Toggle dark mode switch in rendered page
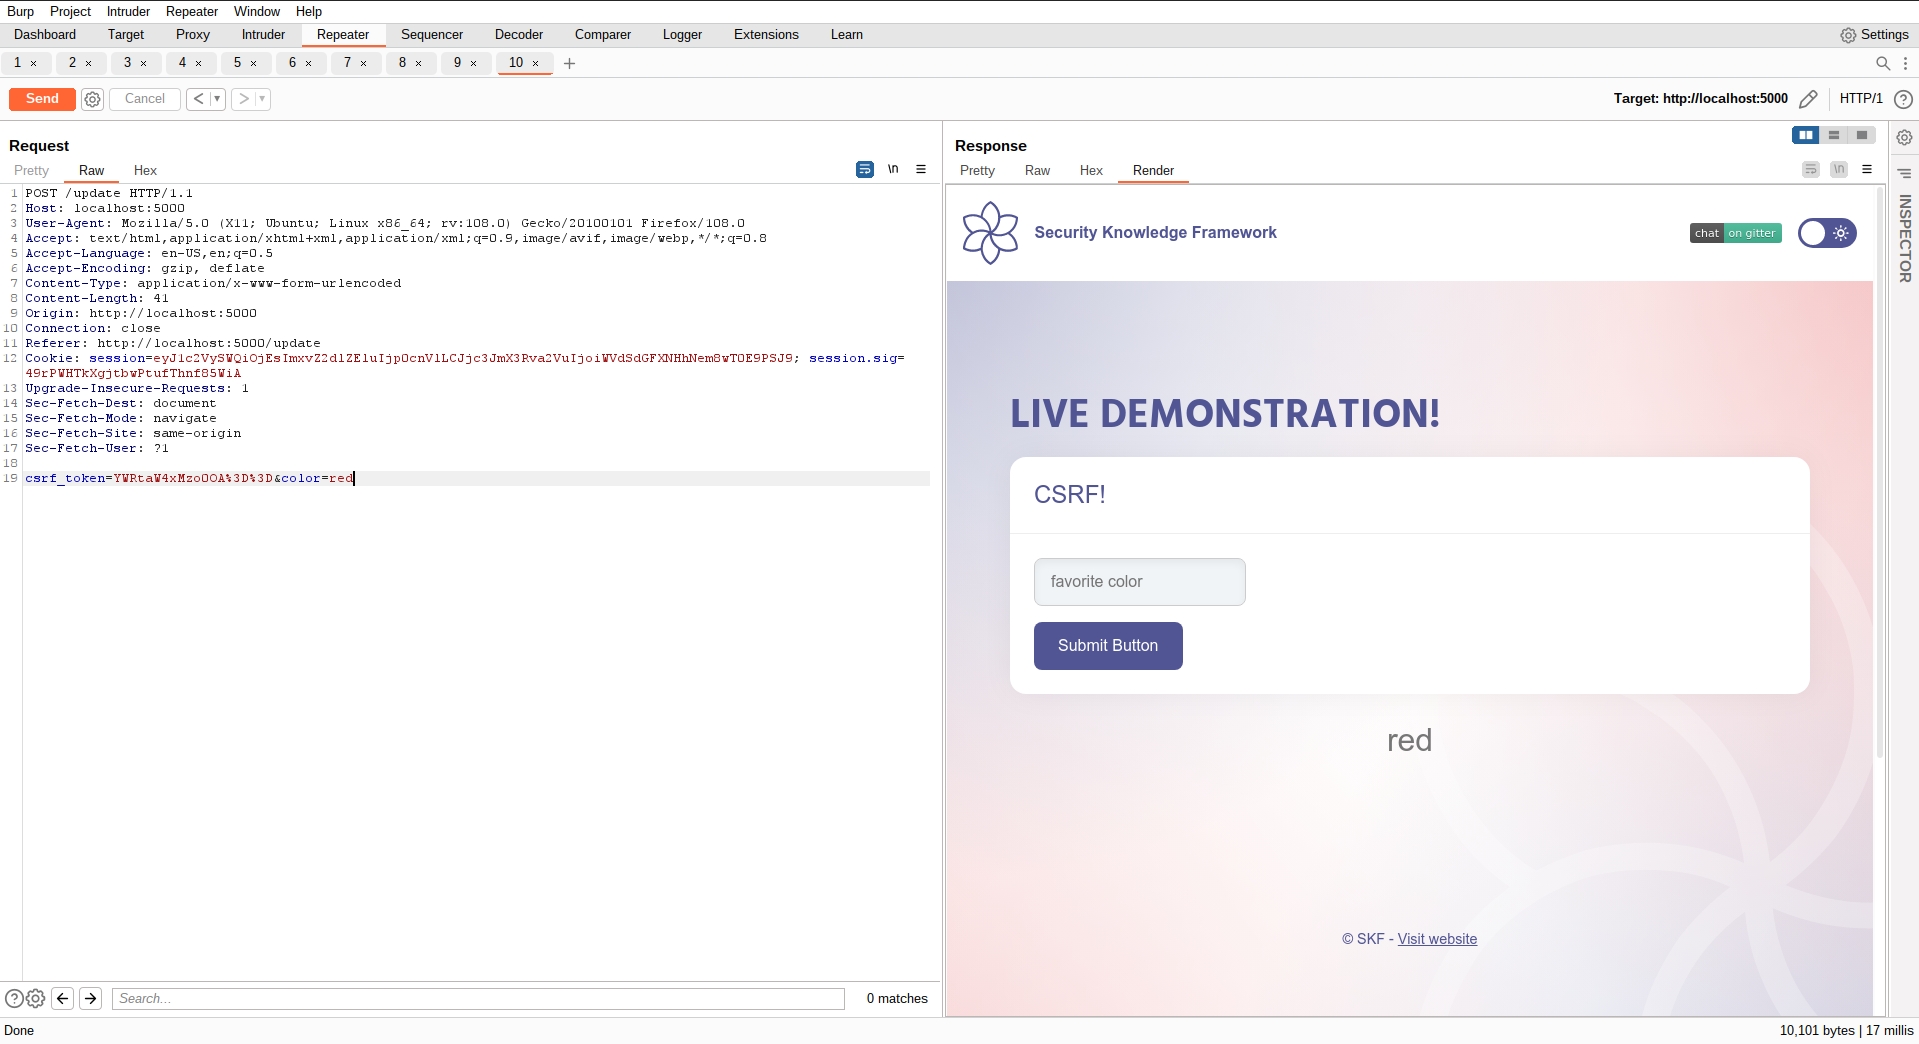This screenshot has width=1919, height=1044. tap(1827, 233)
